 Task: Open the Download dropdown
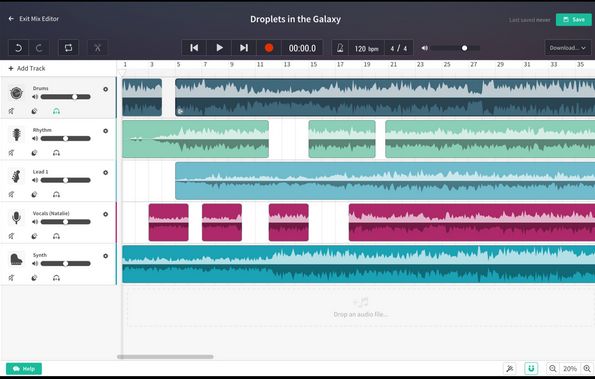click(568, 48)
